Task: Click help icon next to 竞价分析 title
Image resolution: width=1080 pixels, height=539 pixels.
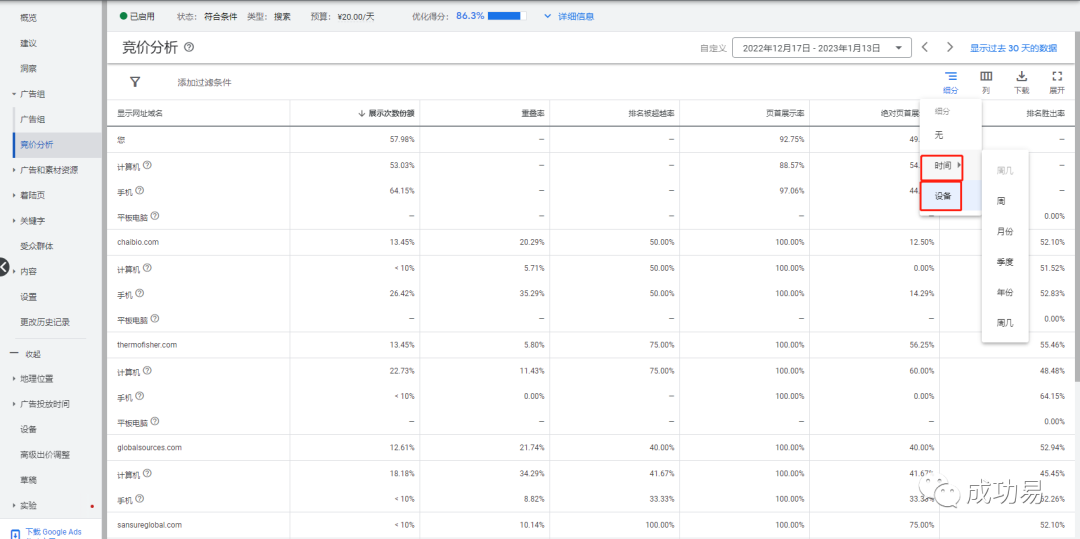Action: pos(189,47)
